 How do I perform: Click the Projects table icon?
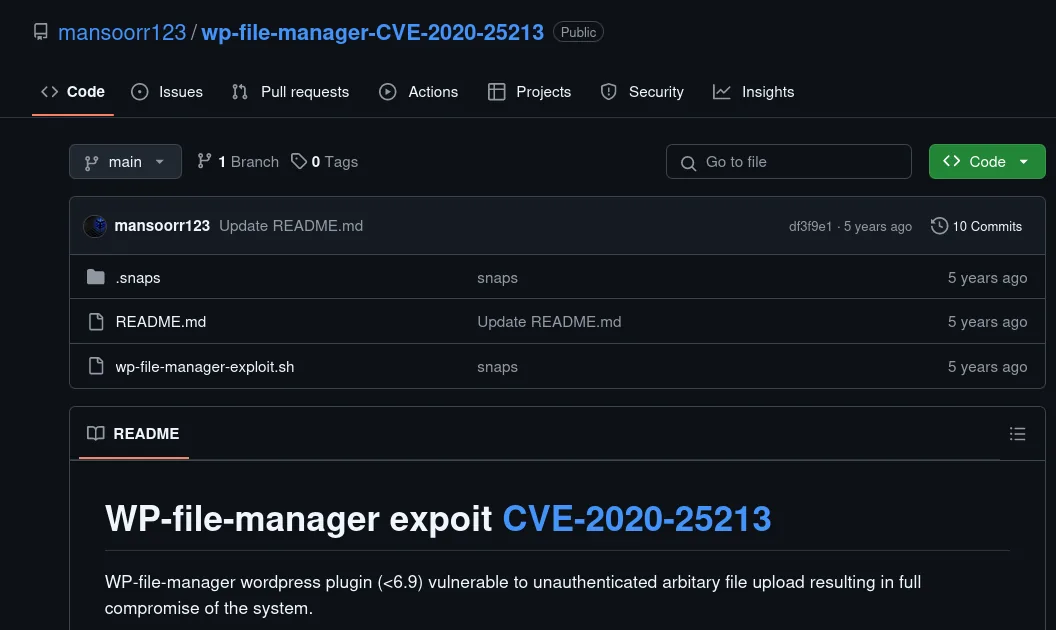(x=496, y=92)
